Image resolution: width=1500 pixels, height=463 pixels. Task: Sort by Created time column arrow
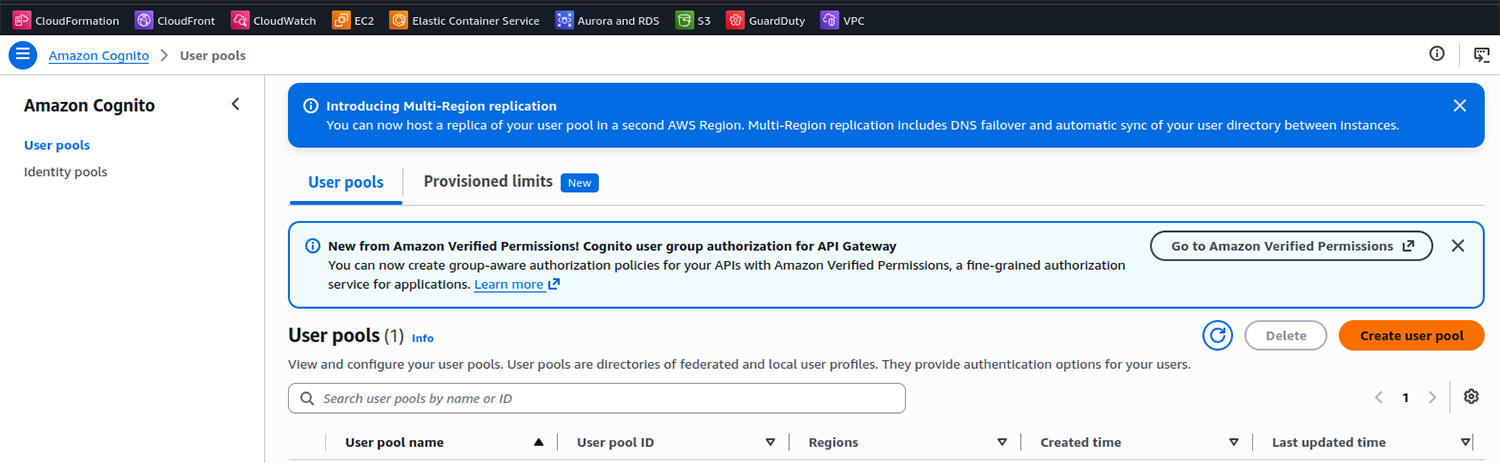tap(1234, 442)
